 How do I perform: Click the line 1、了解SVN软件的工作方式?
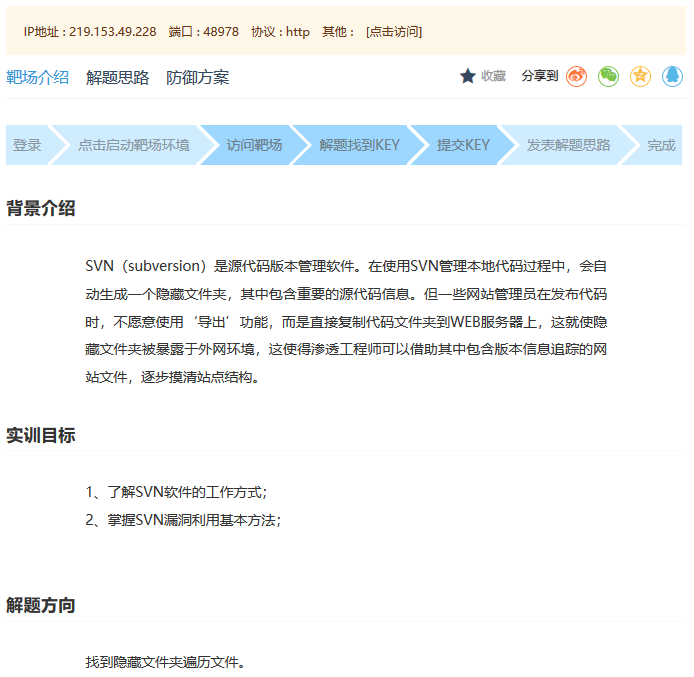[176, 492]
